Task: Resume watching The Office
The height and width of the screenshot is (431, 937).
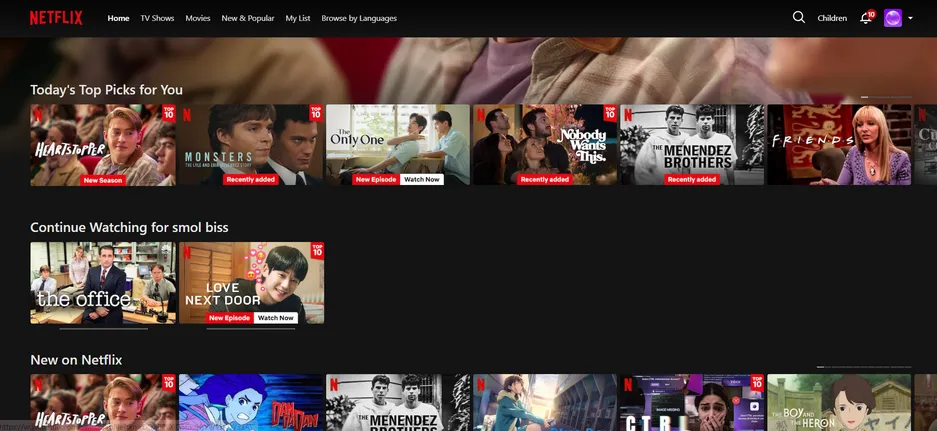Action: pos(102,282)
